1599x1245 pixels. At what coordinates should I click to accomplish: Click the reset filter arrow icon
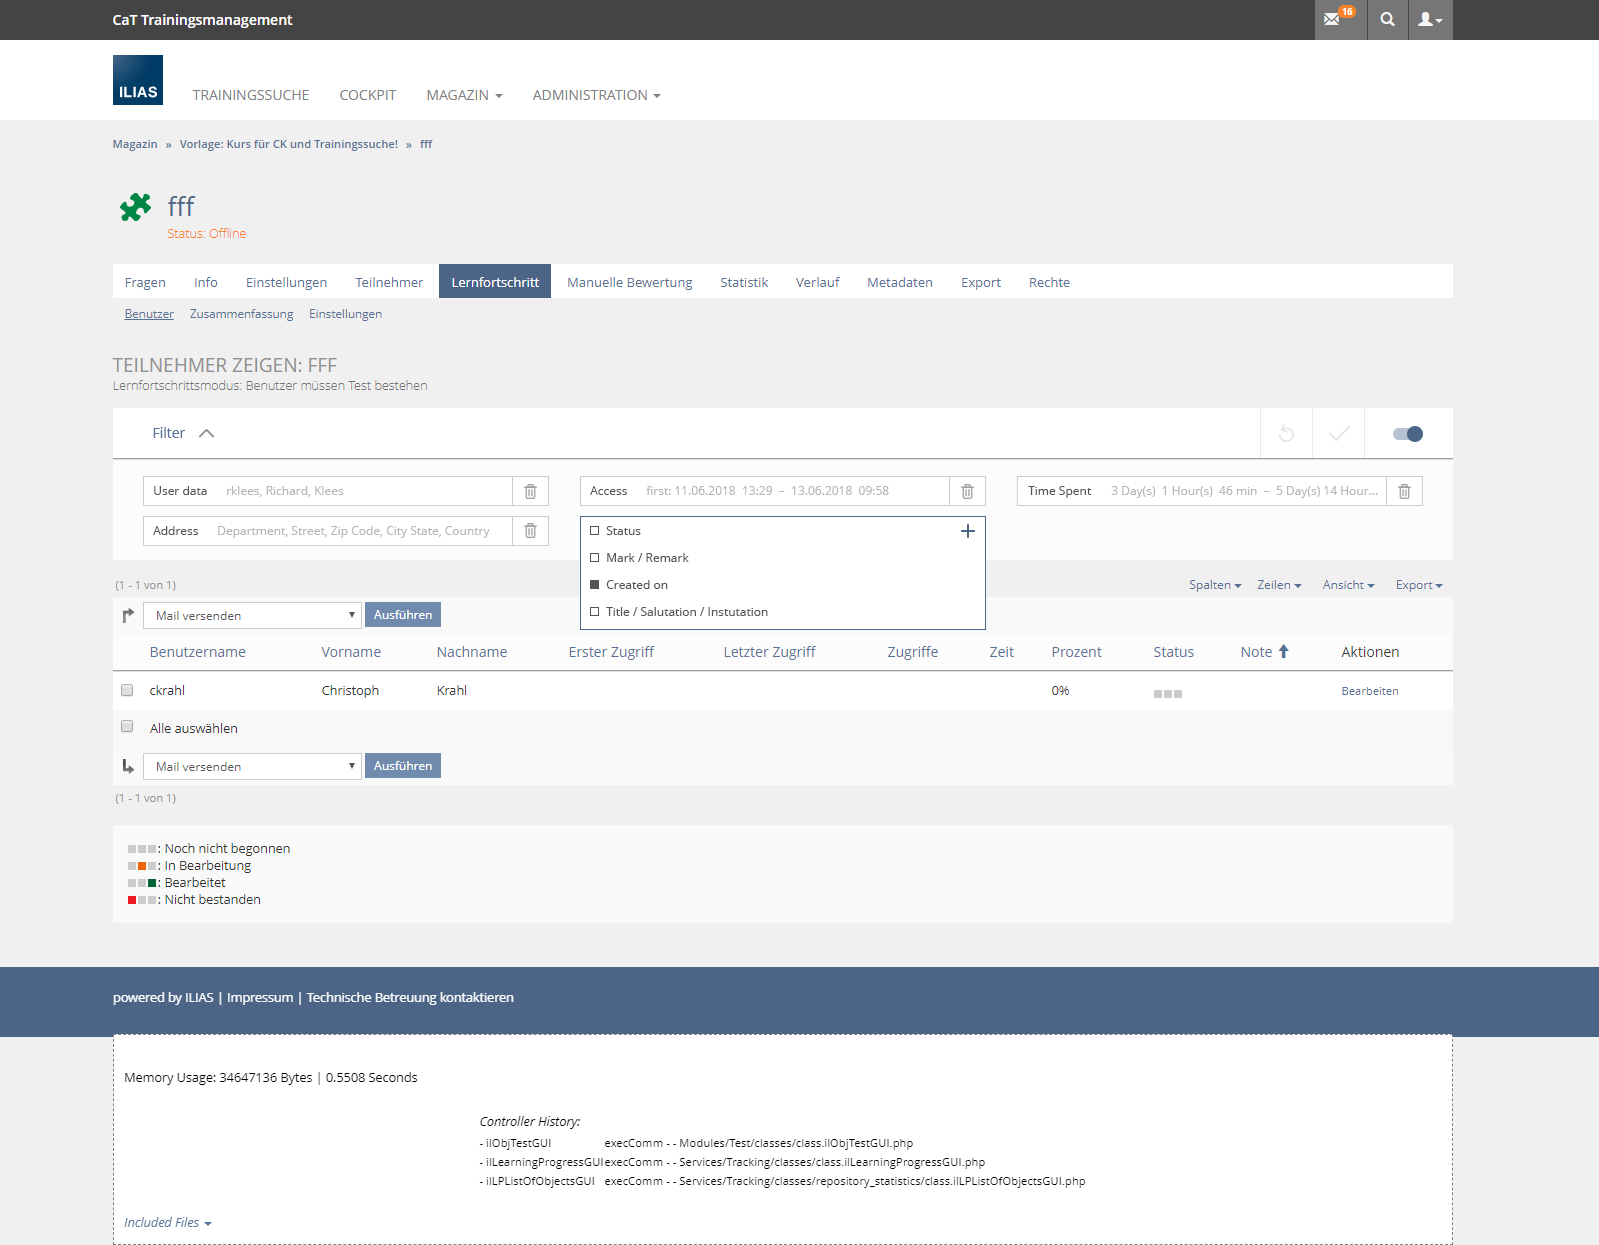pos(1286,433)
